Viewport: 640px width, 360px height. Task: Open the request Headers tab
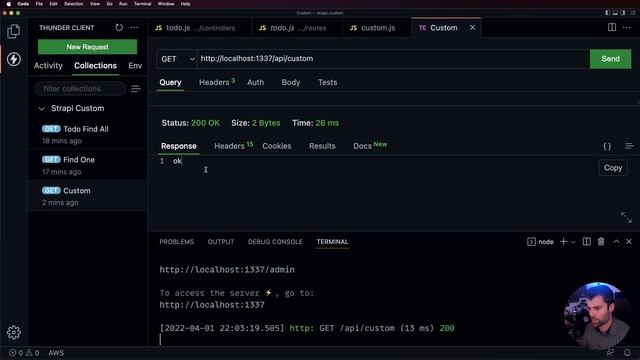(217, 82)
